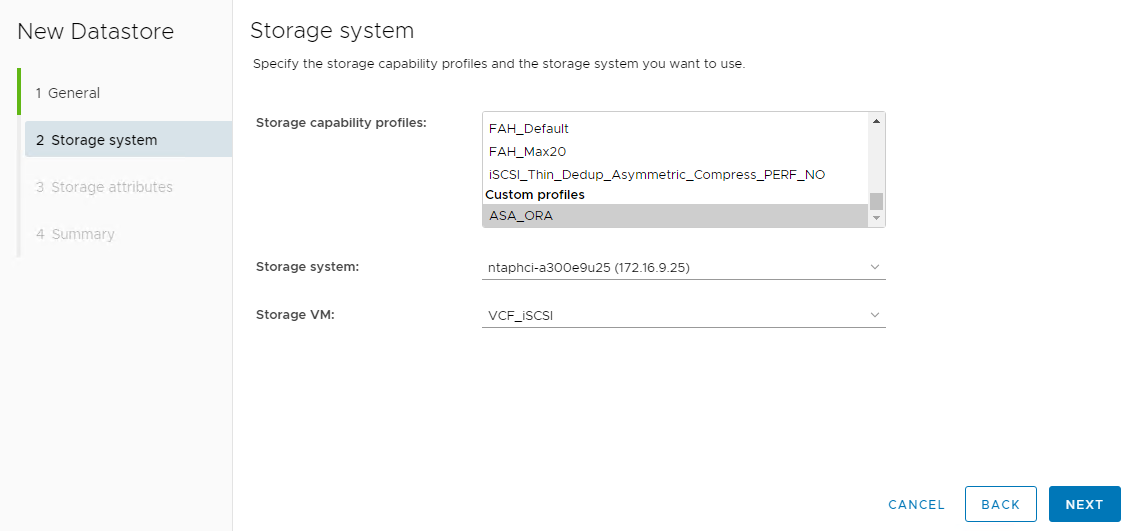Cancel the New Datastore wizard
The image size is (1140, 531).
pyautogui.click(x=916, y=505)
